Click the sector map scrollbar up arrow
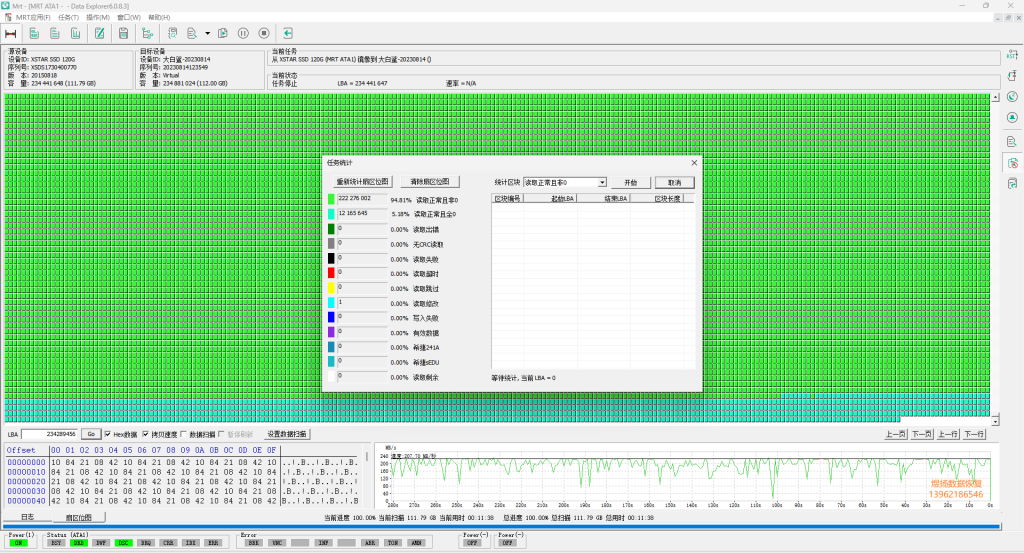The height and width of the screenshot is (553, 1024). [x=995, y=98]
